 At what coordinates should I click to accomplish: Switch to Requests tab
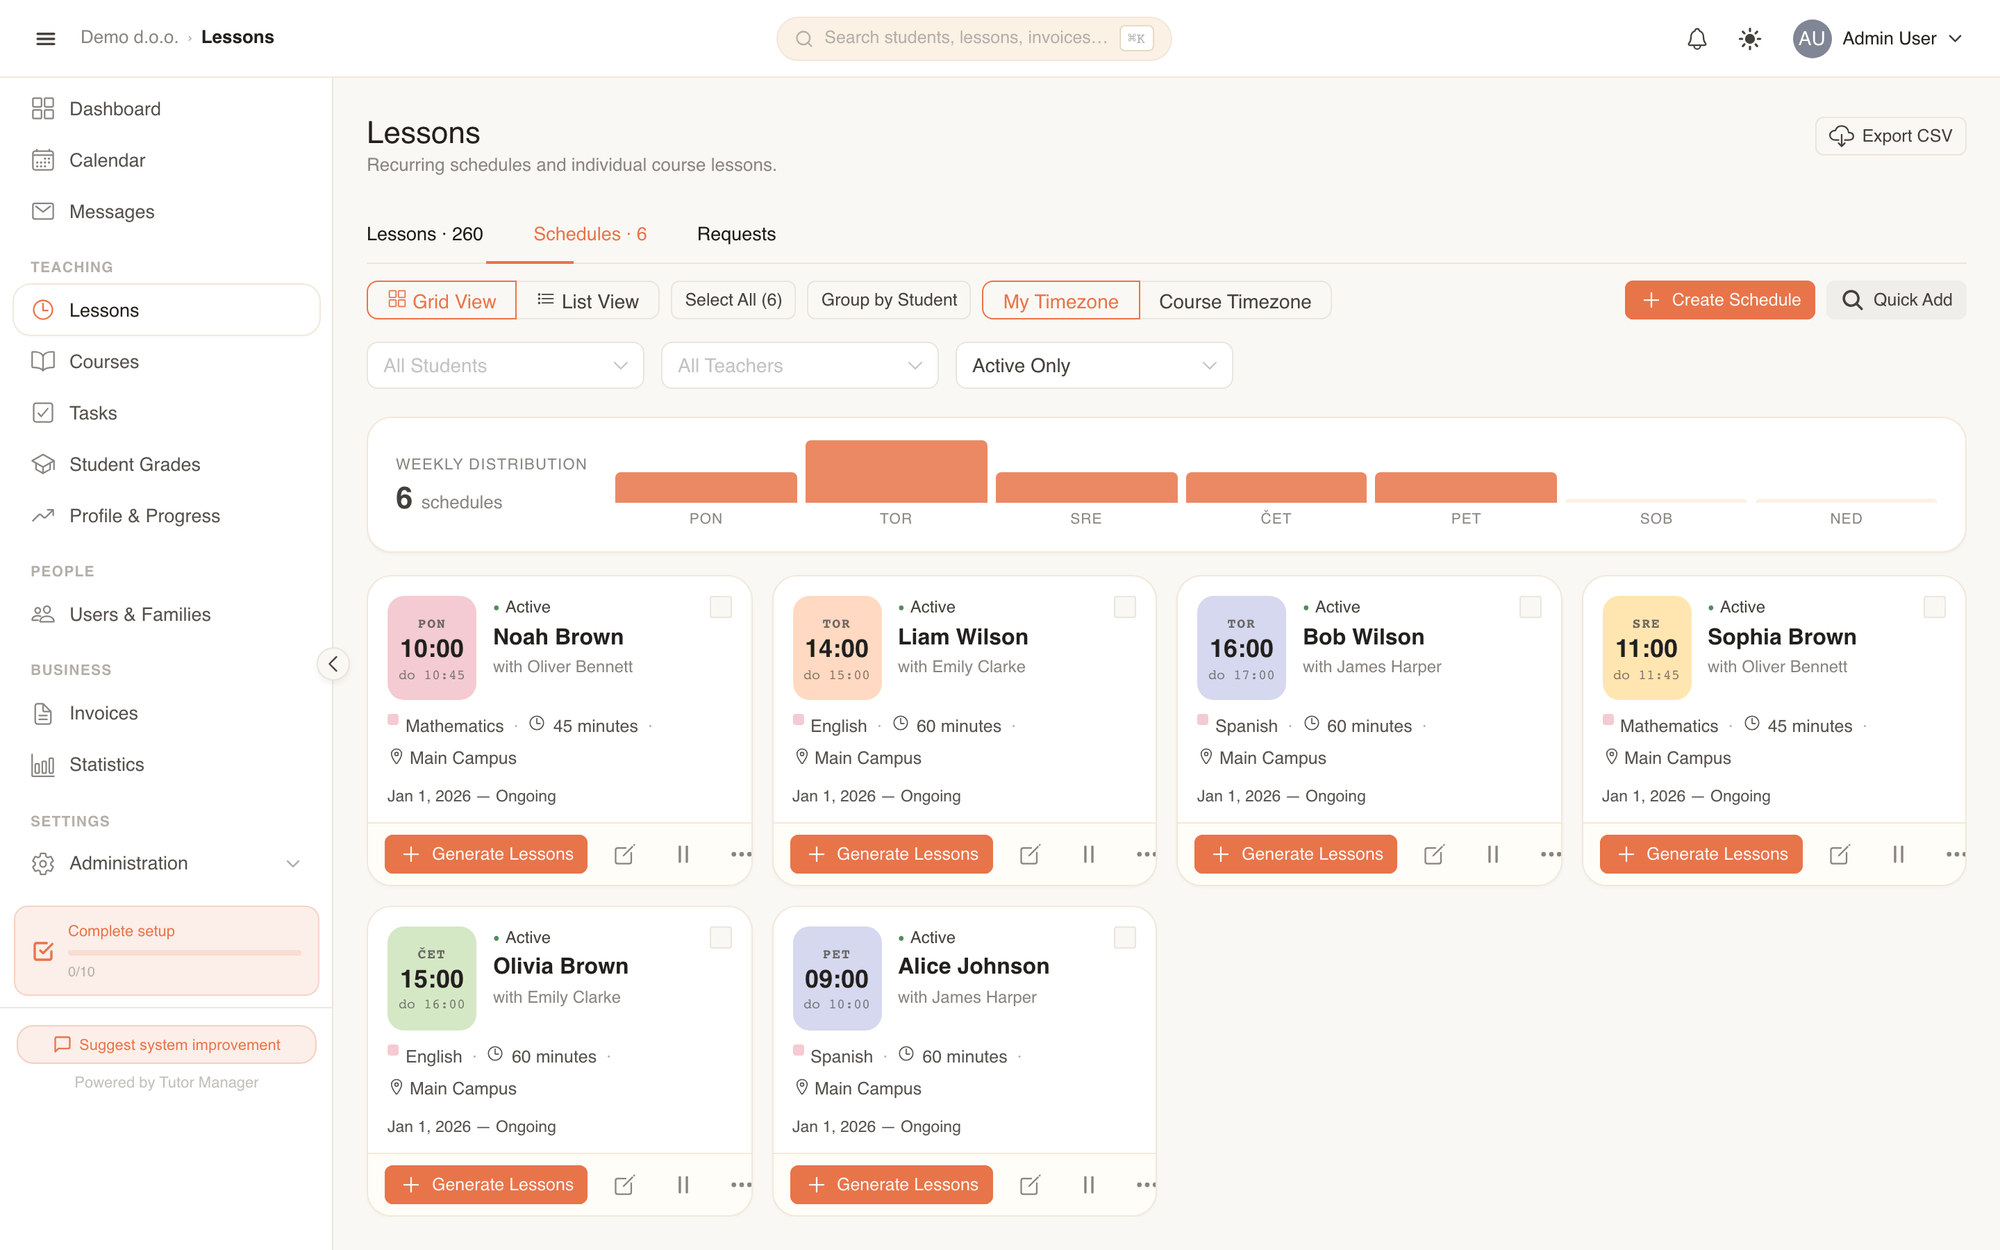click(x=736, y=234)
